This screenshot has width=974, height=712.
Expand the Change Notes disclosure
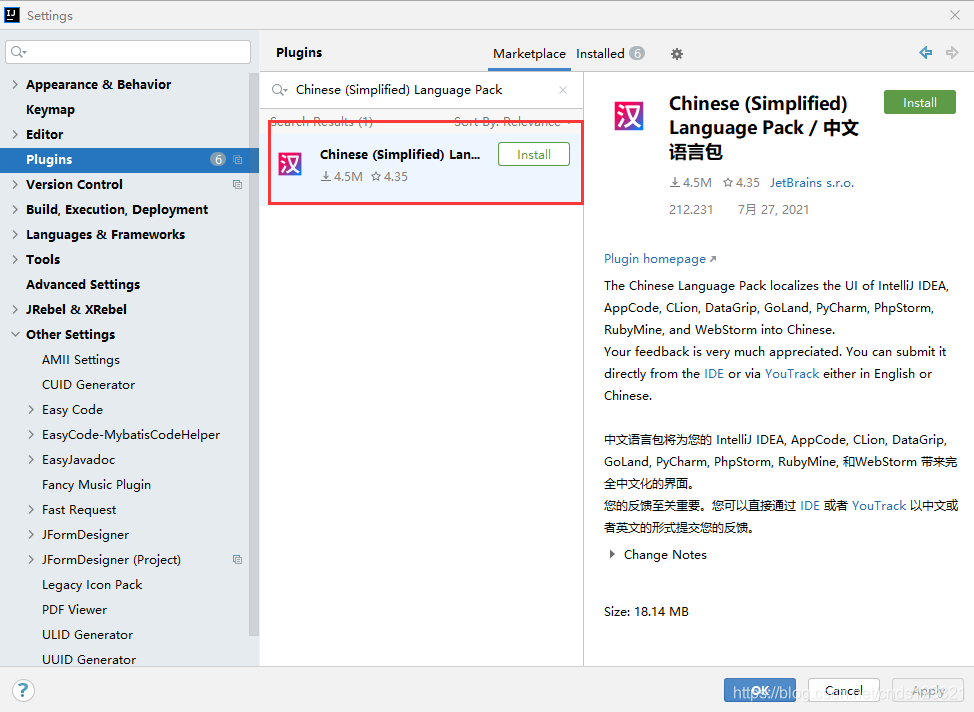[x=612, y=554]
